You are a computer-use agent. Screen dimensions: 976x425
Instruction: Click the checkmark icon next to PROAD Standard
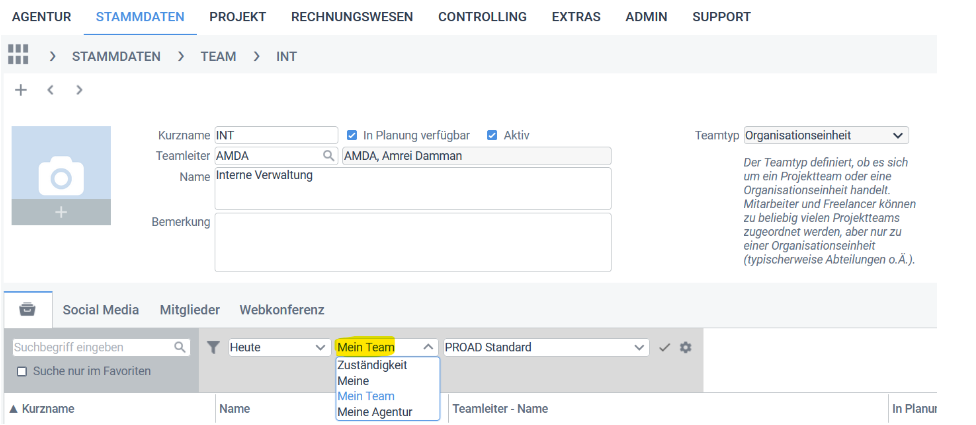(664, 347)
